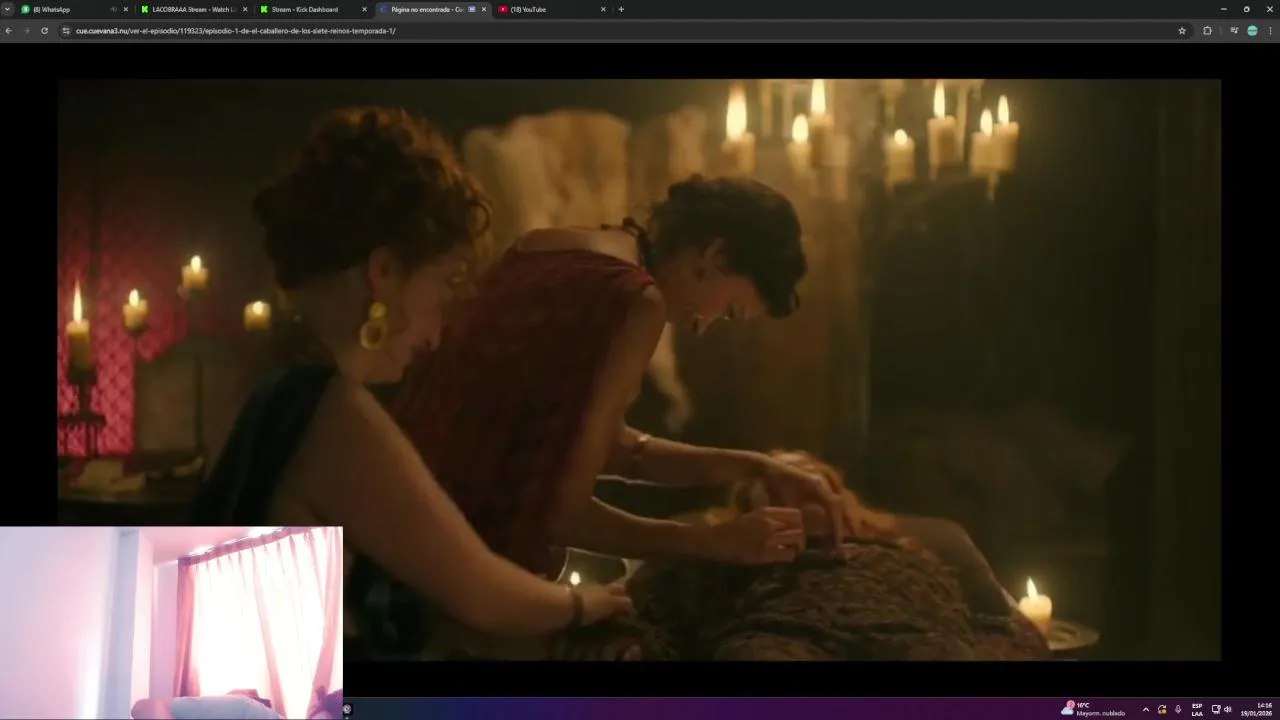Mute the WhatsApp tab audio icon

(113, 9)
